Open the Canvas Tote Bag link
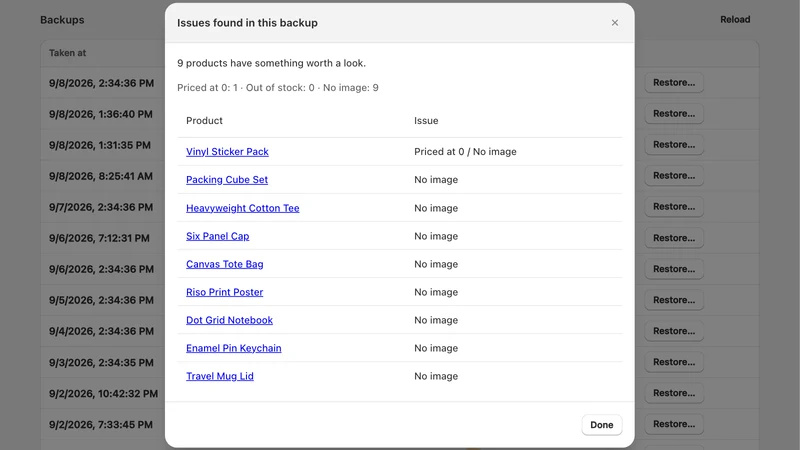800x450 pixels. click(224, 264)
